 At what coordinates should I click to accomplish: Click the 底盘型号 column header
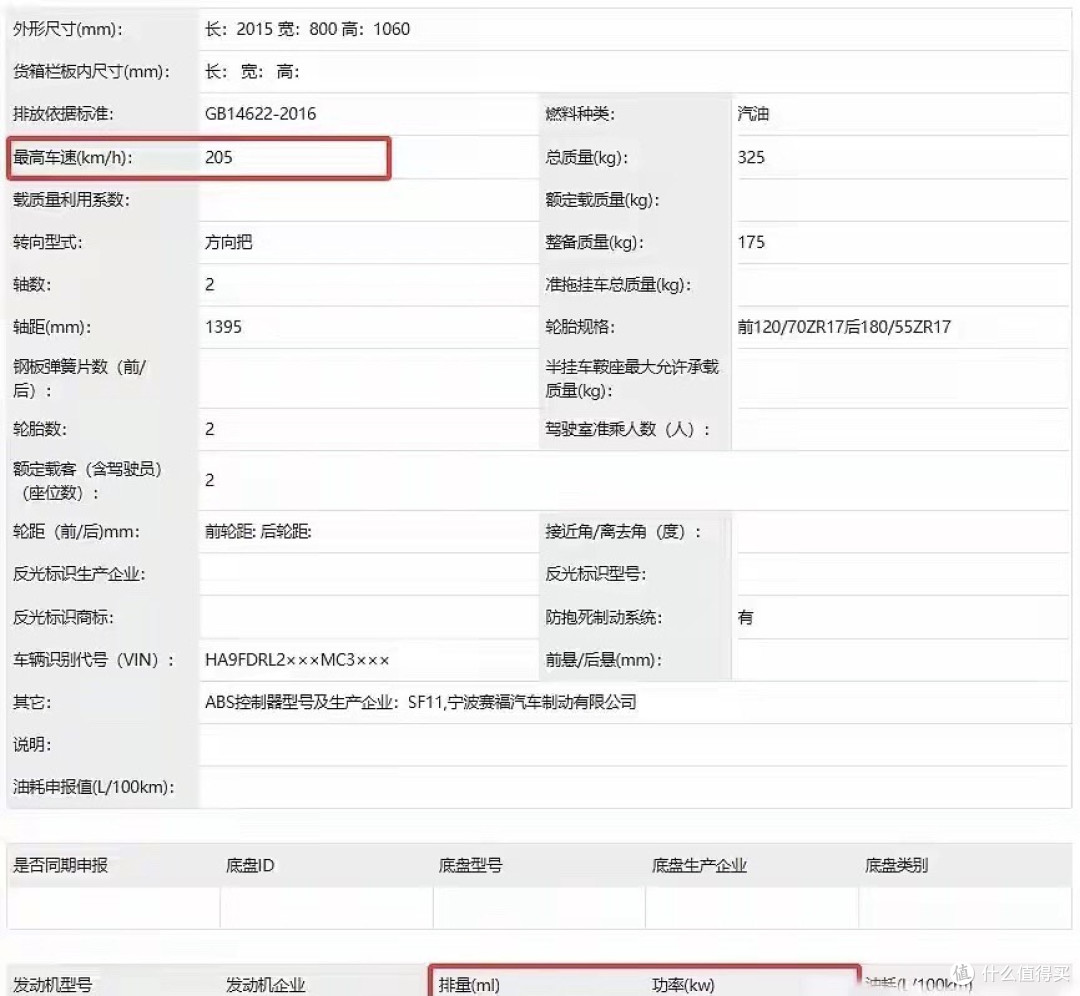[470, 865]
